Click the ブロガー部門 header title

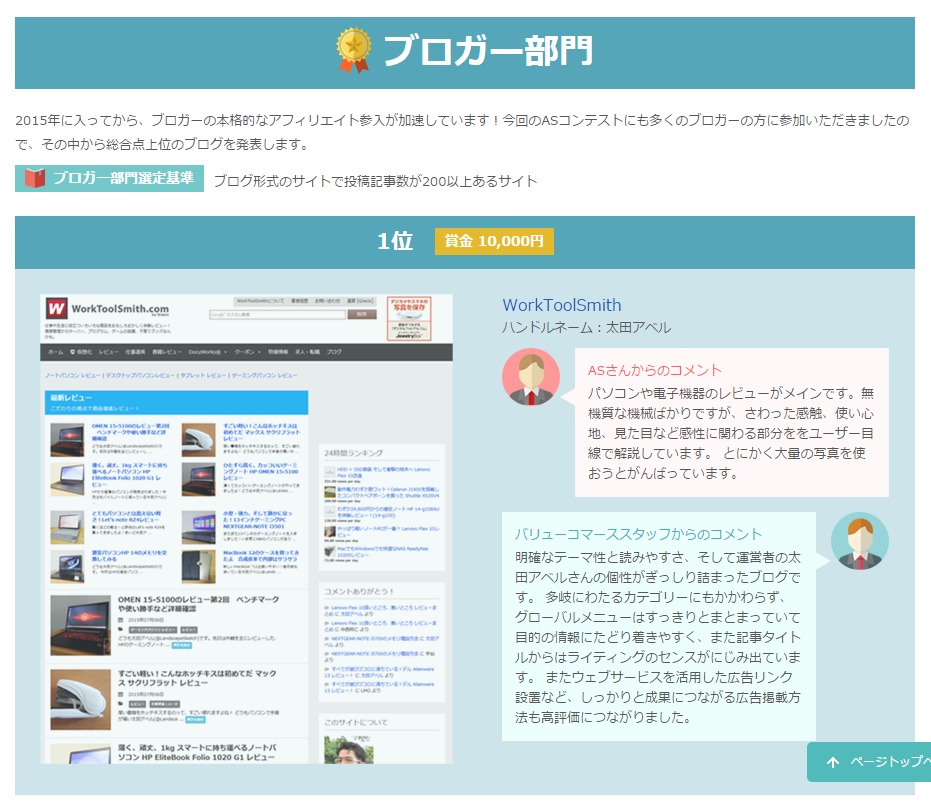[487, 50]
